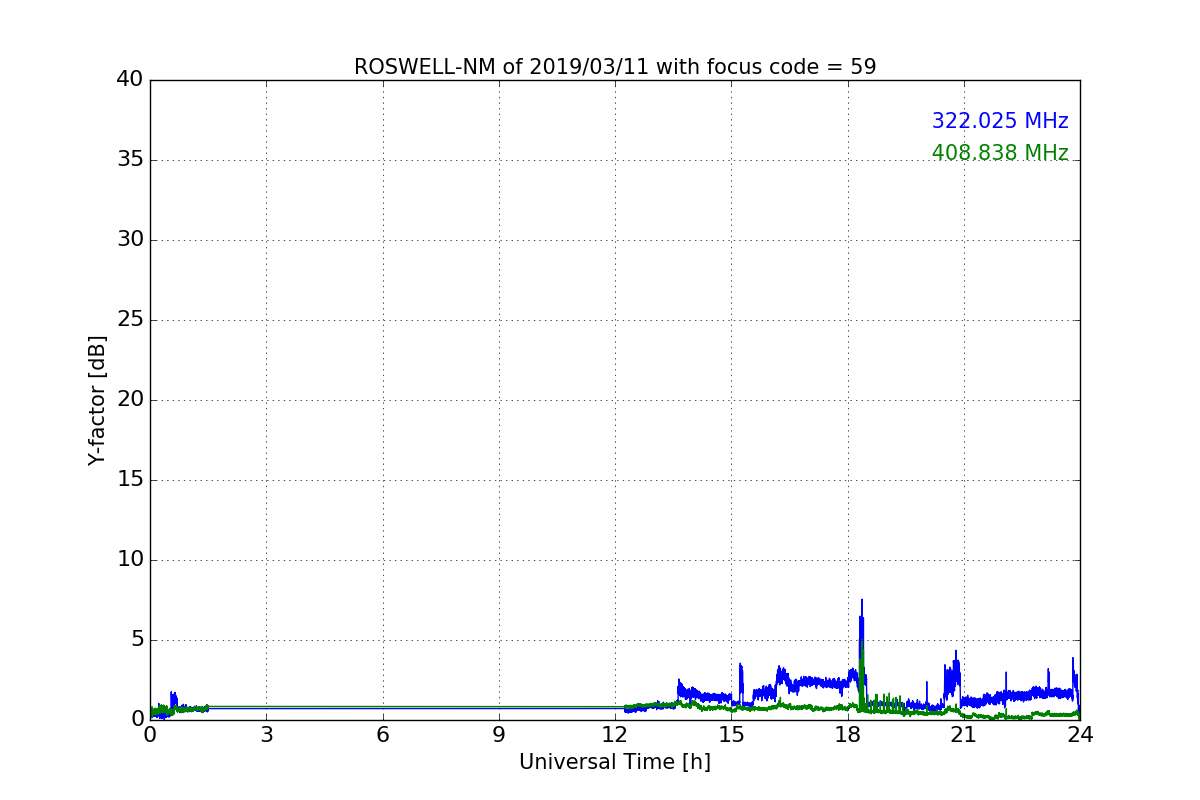Image resolution: width=1200 pixels, height=800 pixels.
Task: Click the y-axis tick label 35
Action: (x=130, y=160)
